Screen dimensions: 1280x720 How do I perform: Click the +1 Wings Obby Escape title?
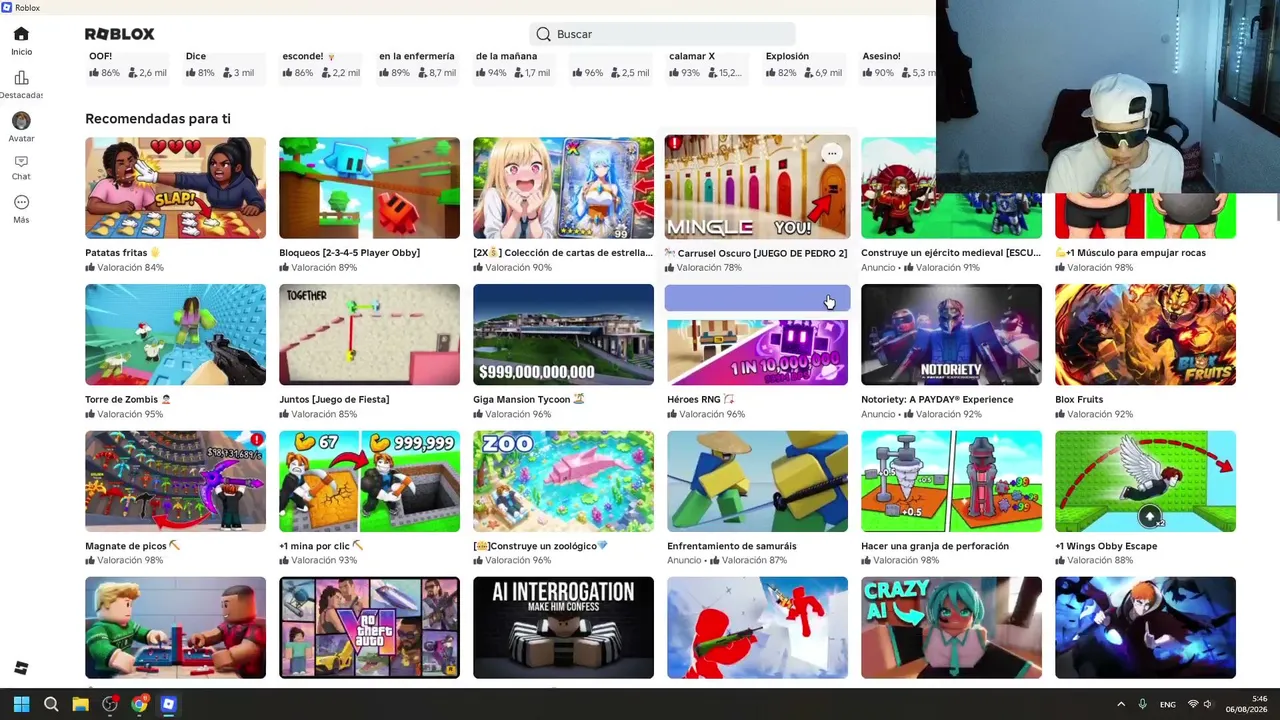pyautogui.click(x=1106, y=546)
